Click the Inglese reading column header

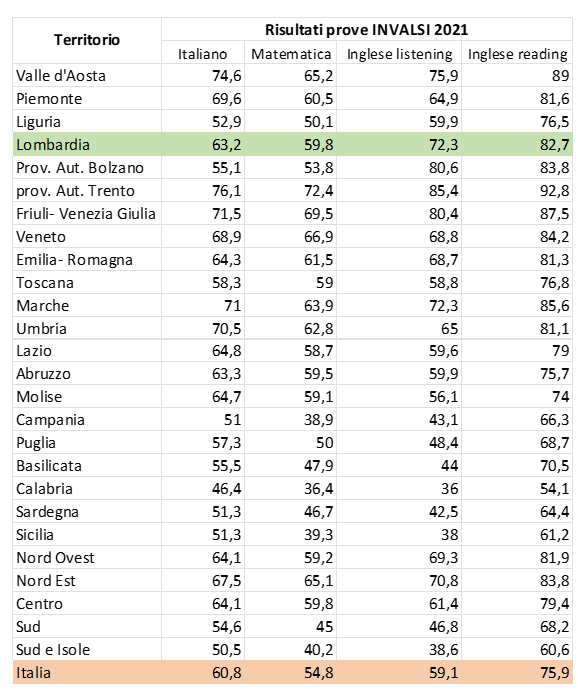(517, 54)
